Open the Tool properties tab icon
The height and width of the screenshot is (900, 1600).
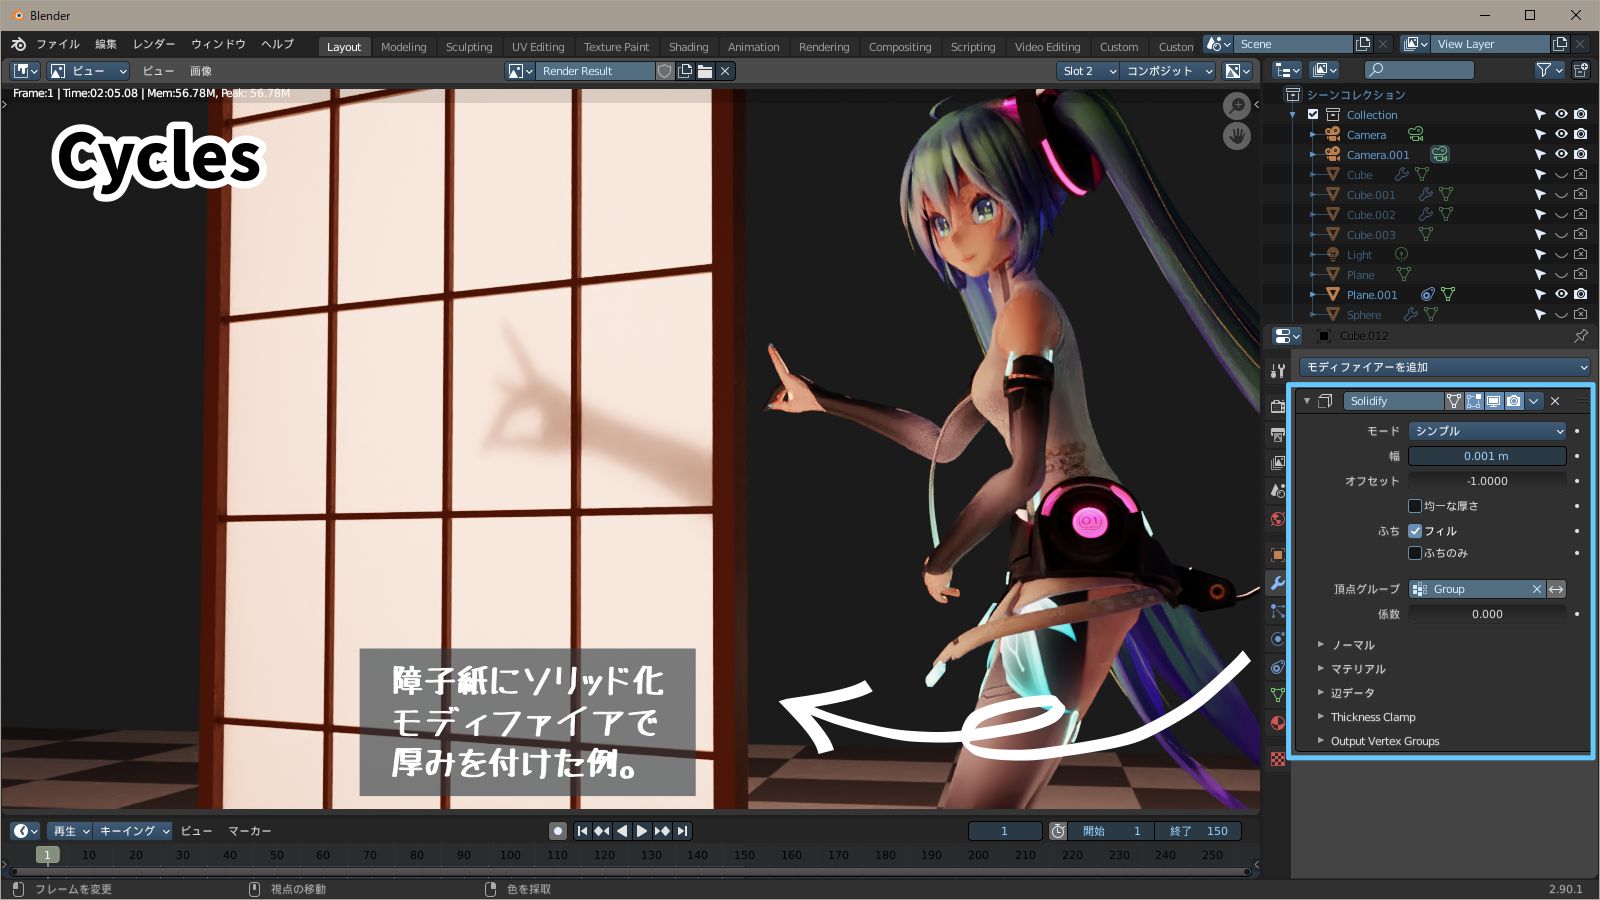pyautogui.click(x=1277, y=371)
